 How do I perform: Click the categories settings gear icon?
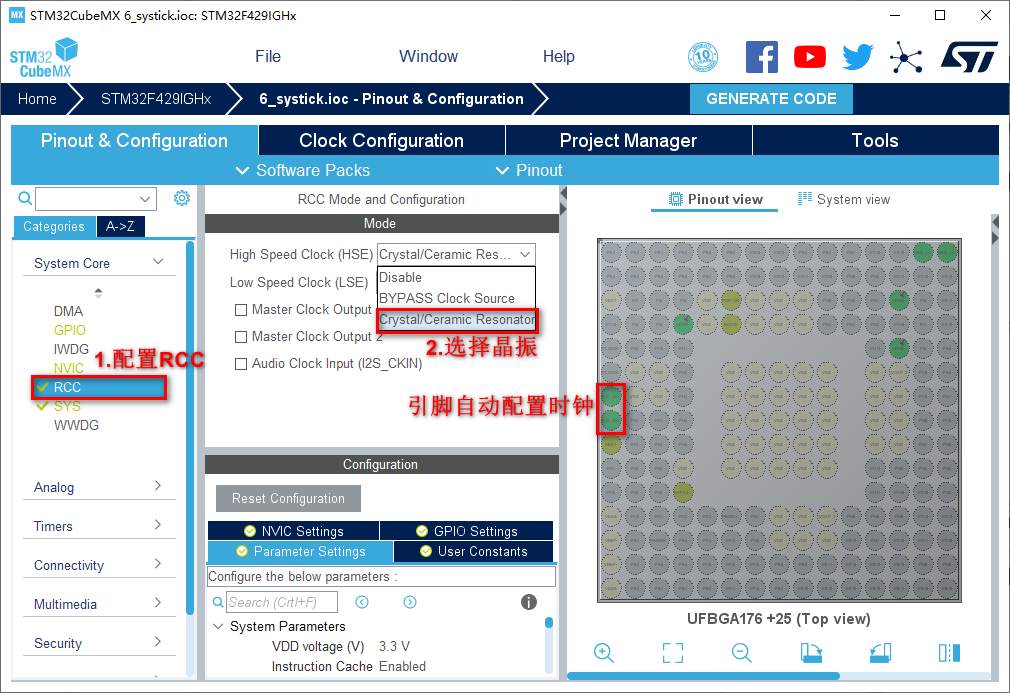(x=181, y=198)
